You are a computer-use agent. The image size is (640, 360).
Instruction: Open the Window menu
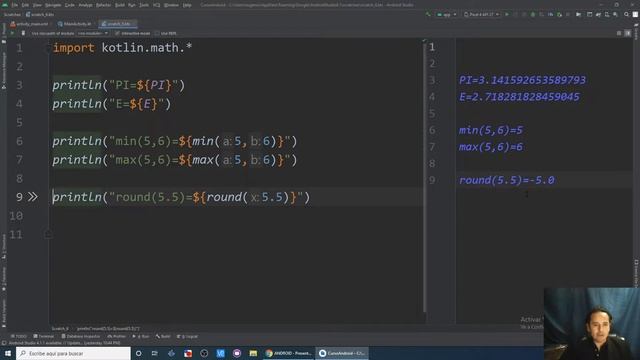click(x=171, y=5)
